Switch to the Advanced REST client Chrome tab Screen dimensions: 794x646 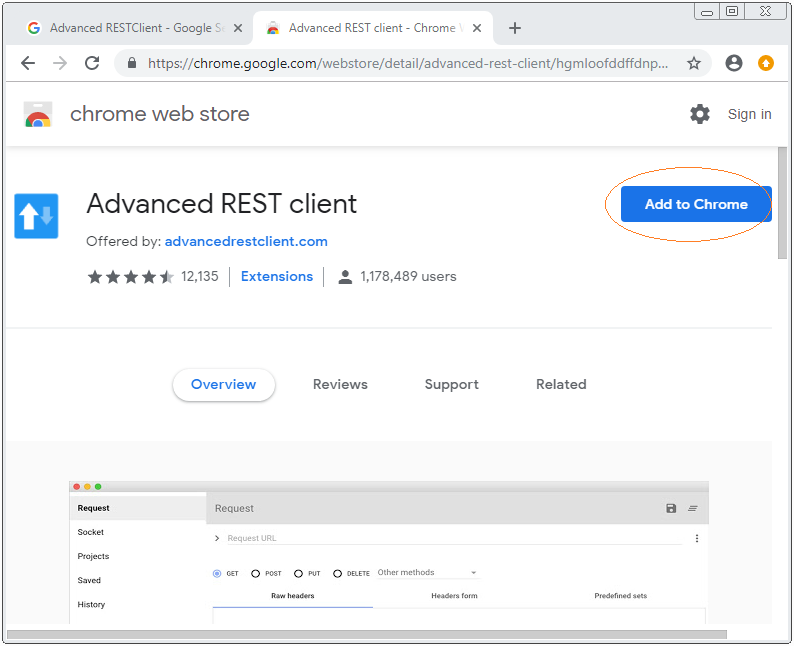374,28
